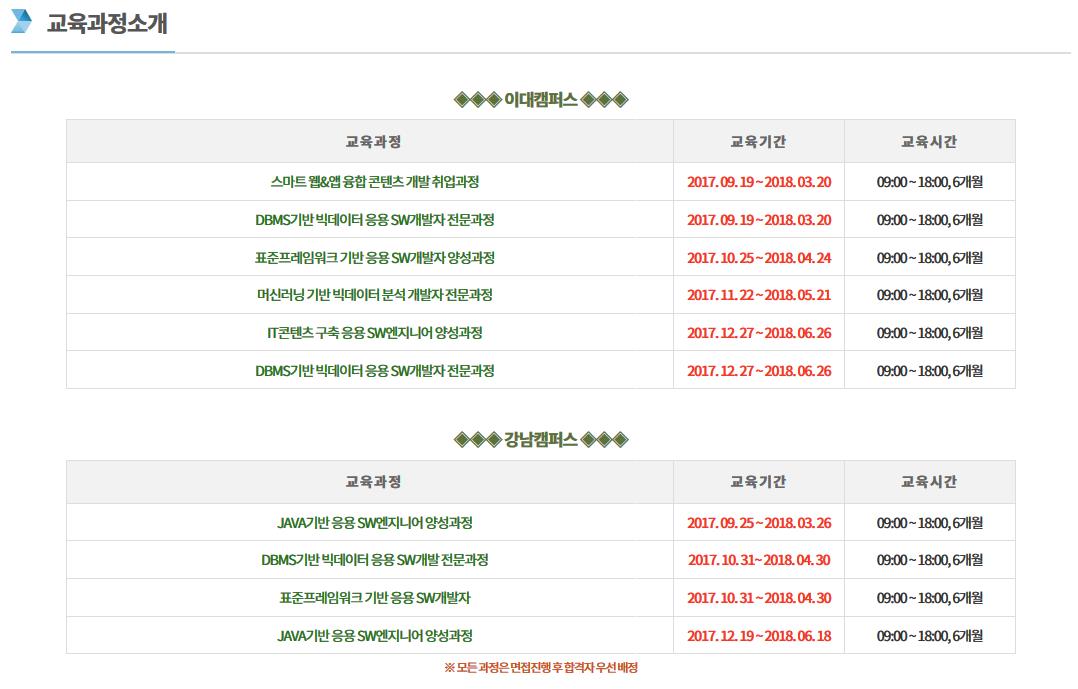Open 스마트 웹&앱 융합 콘텐츠 개발 취업과정
This screenshot has height=689, width=1078.
[375, 182]
